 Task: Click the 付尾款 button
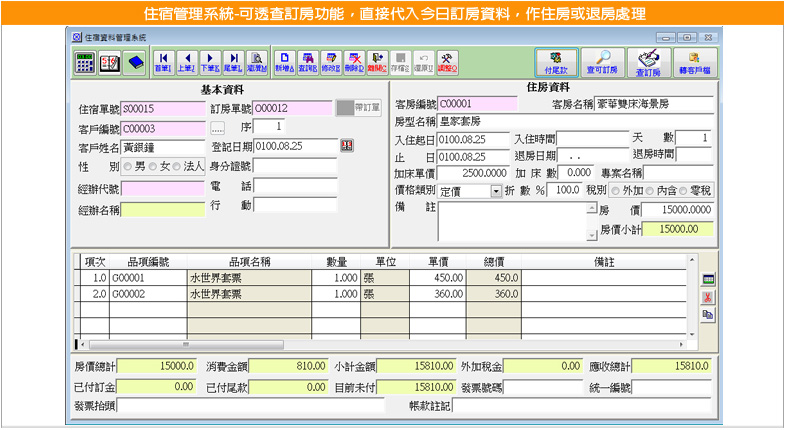pos(556,62)
